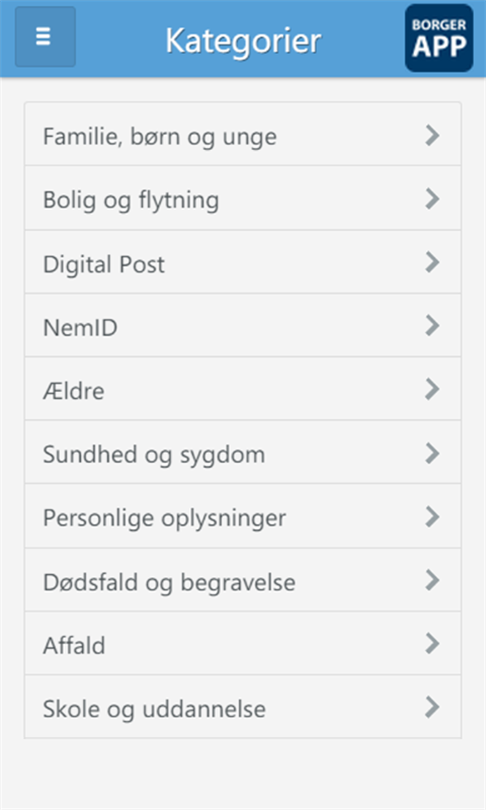Open the NemID category

pyautogui.click(x=243, y=325)
